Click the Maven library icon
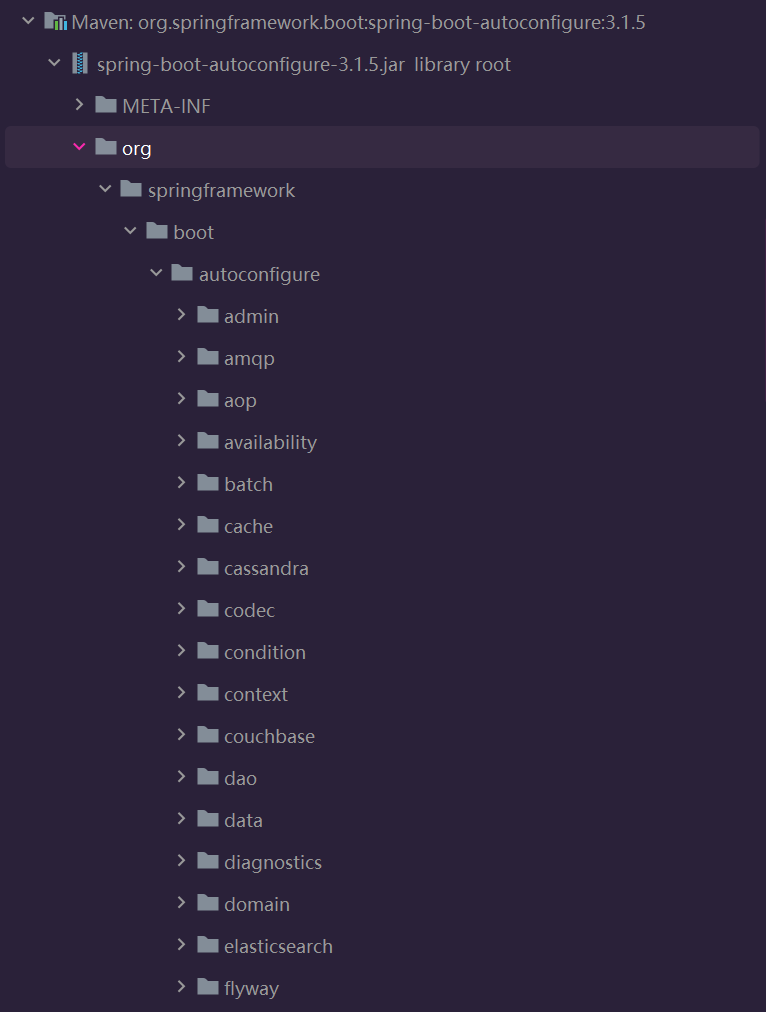 click(x=55, y=22)
